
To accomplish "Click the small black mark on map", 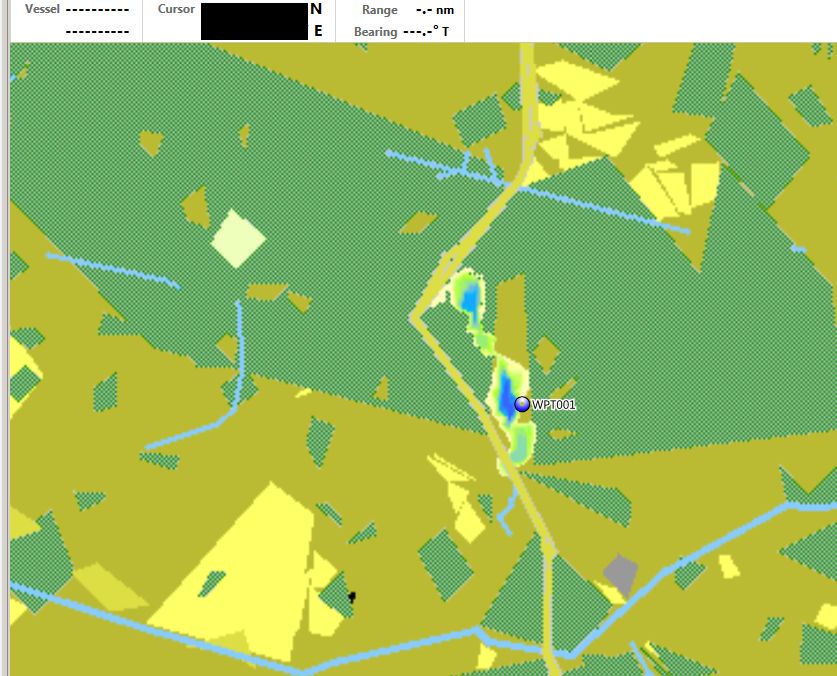I will pyautogui.click(x=351, y=597).
